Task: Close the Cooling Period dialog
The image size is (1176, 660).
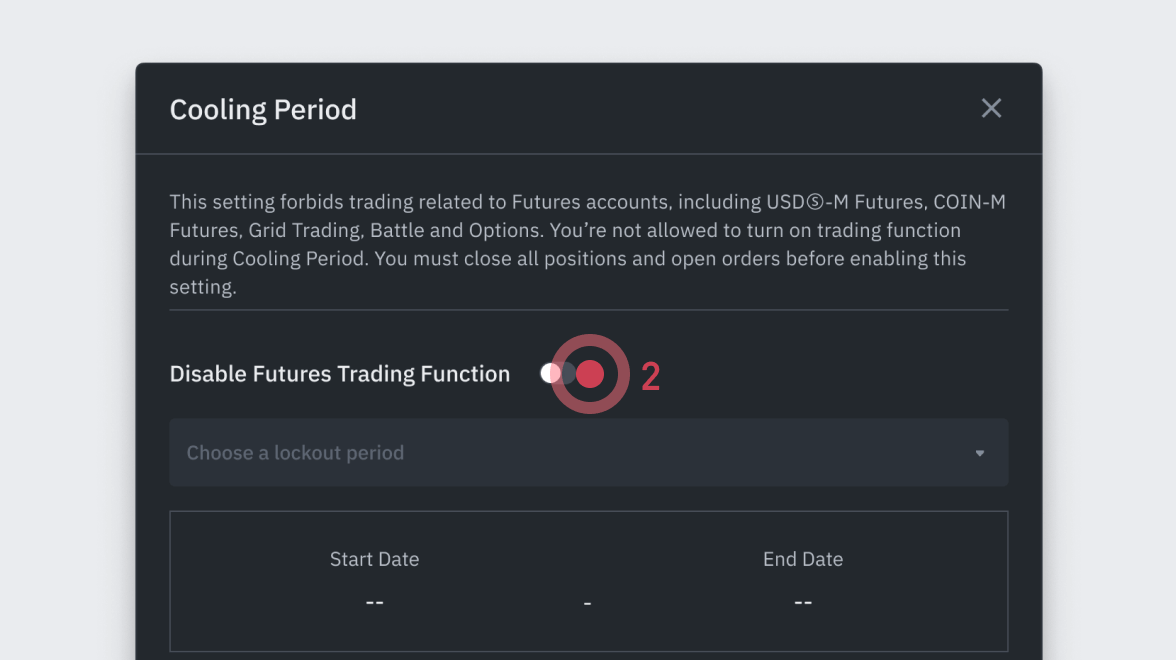Action: point(991,108)
